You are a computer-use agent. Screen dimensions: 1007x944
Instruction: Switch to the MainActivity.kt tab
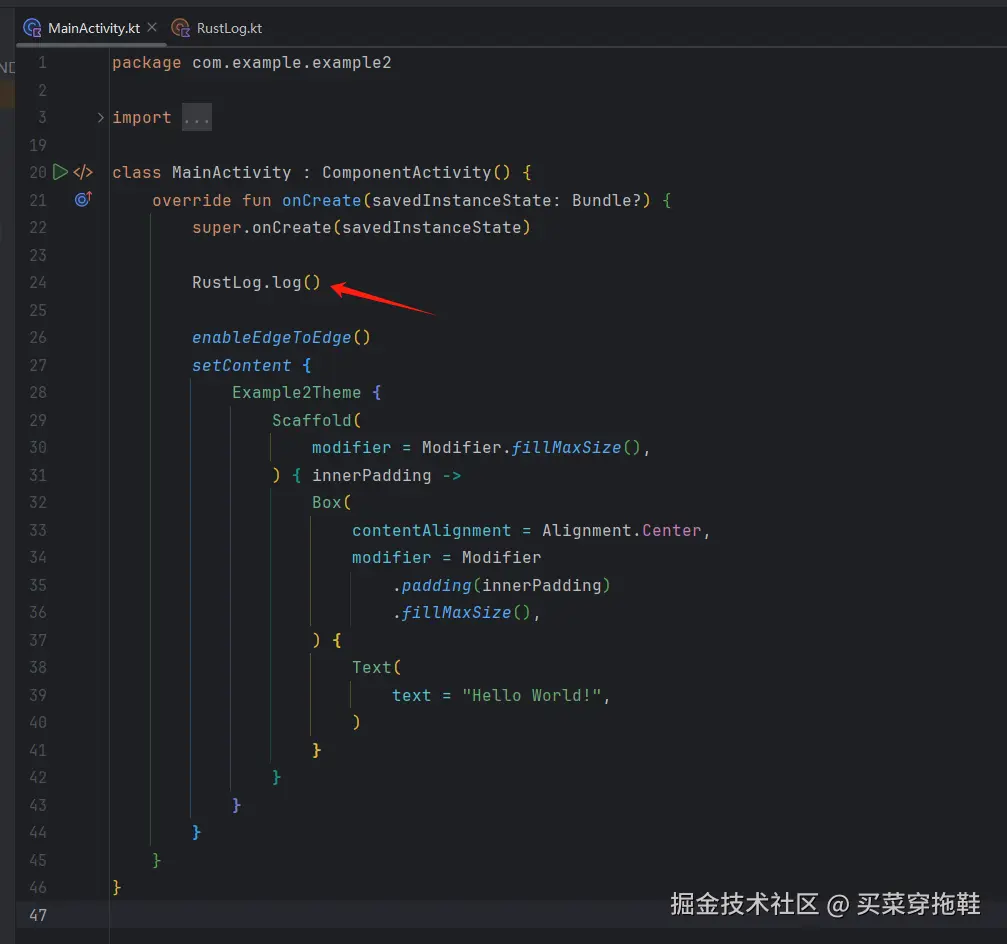coord(93,28)
